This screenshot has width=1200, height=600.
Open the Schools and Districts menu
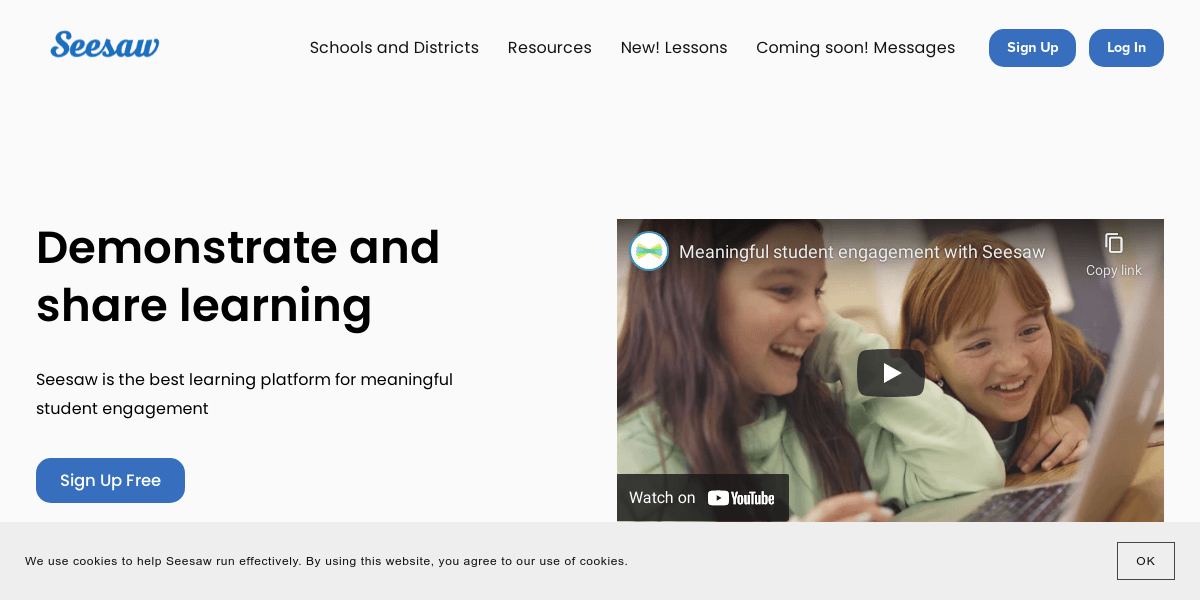394,47
